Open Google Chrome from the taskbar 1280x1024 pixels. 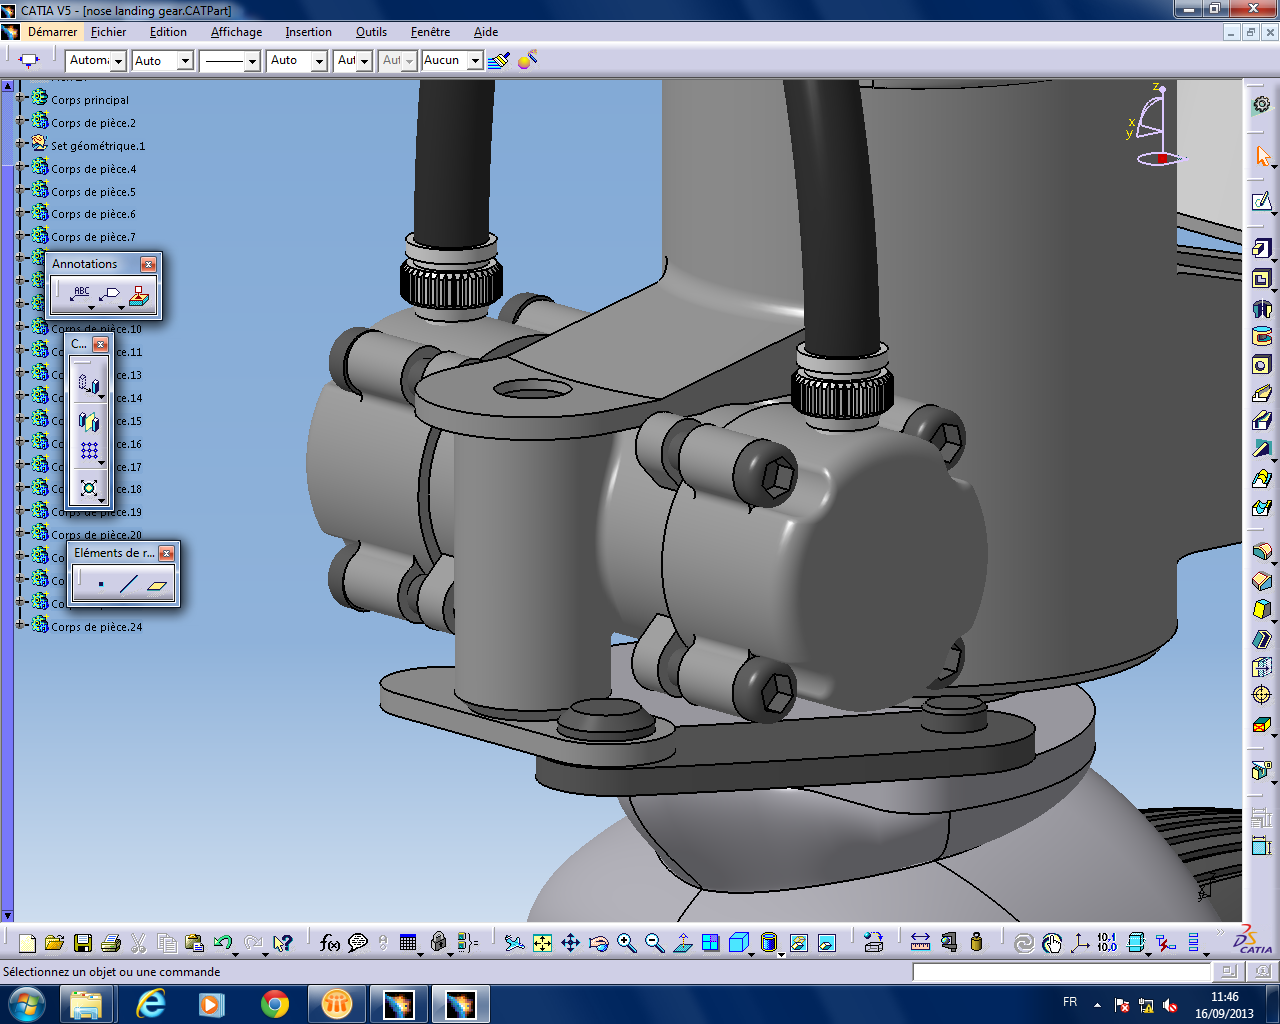(x=275, y=1003)
